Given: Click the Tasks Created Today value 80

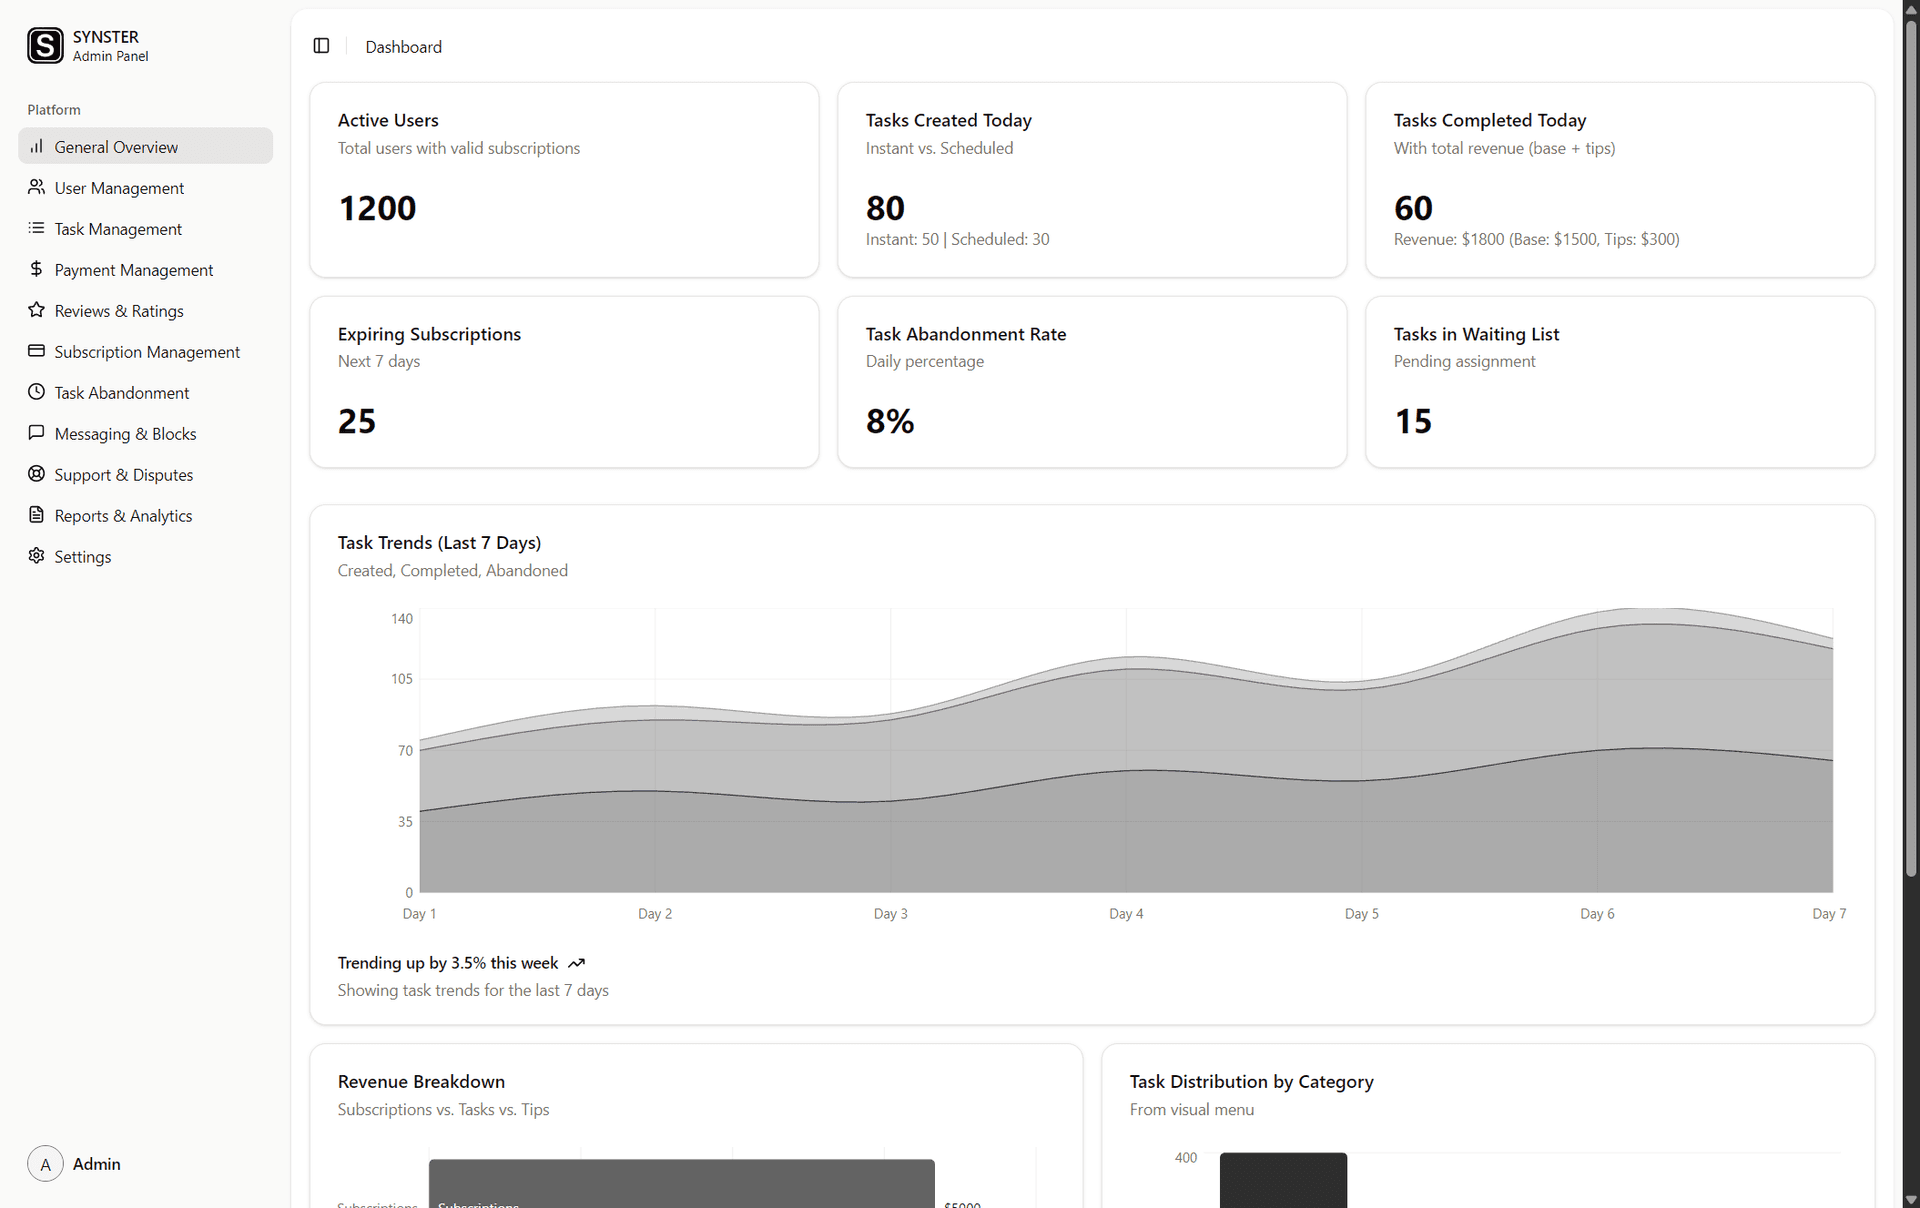Looking at the screenshot, I should (885, 208).
